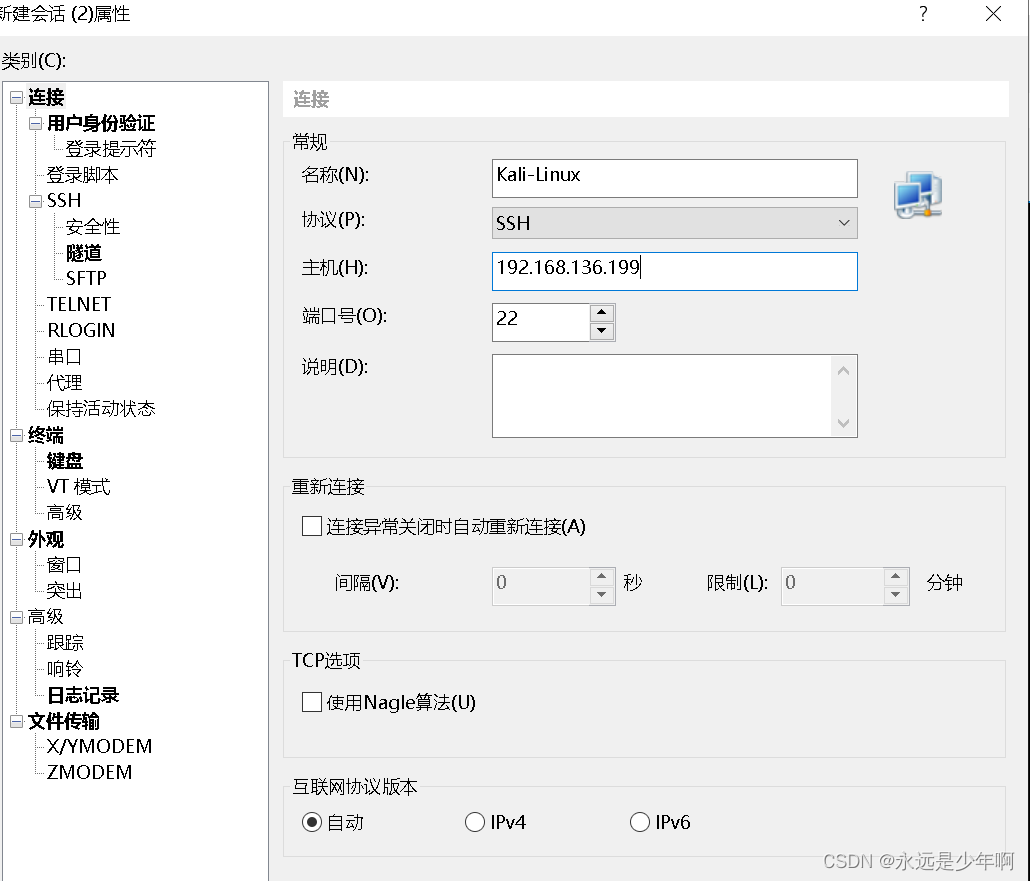Collapse the 文件传输 tree branch
Image resolution: width=1030 pixels, height=881 pixels.
14,721
